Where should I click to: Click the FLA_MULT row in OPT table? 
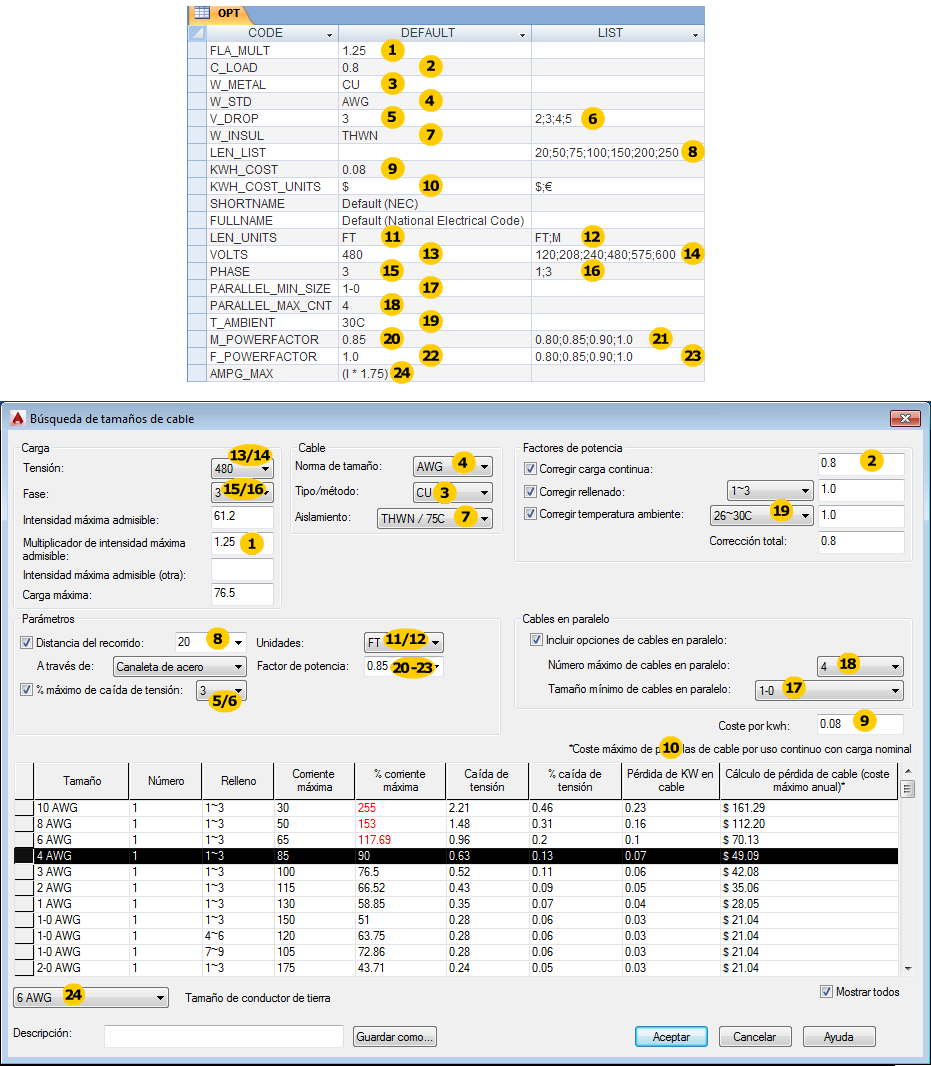pos(446,50)
